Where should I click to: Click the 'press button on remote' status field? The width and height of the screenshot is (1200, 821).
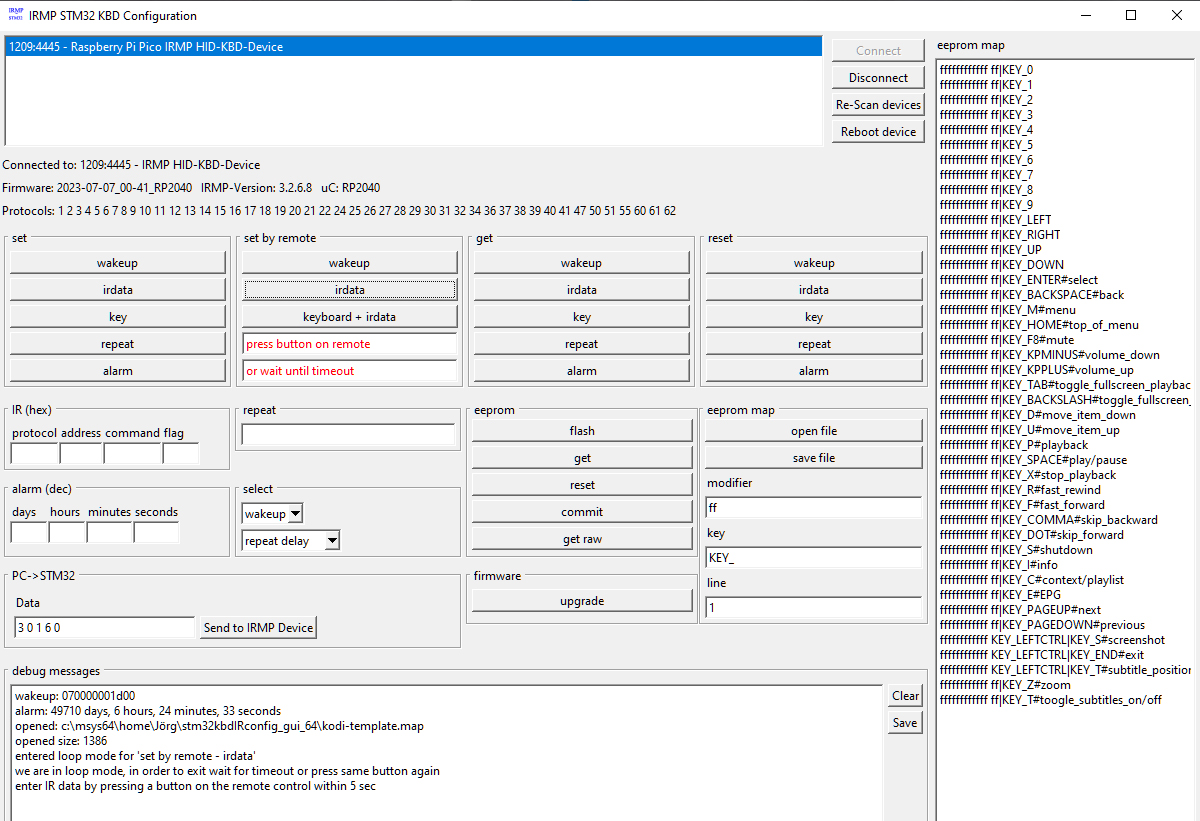(x=349, y=343)
